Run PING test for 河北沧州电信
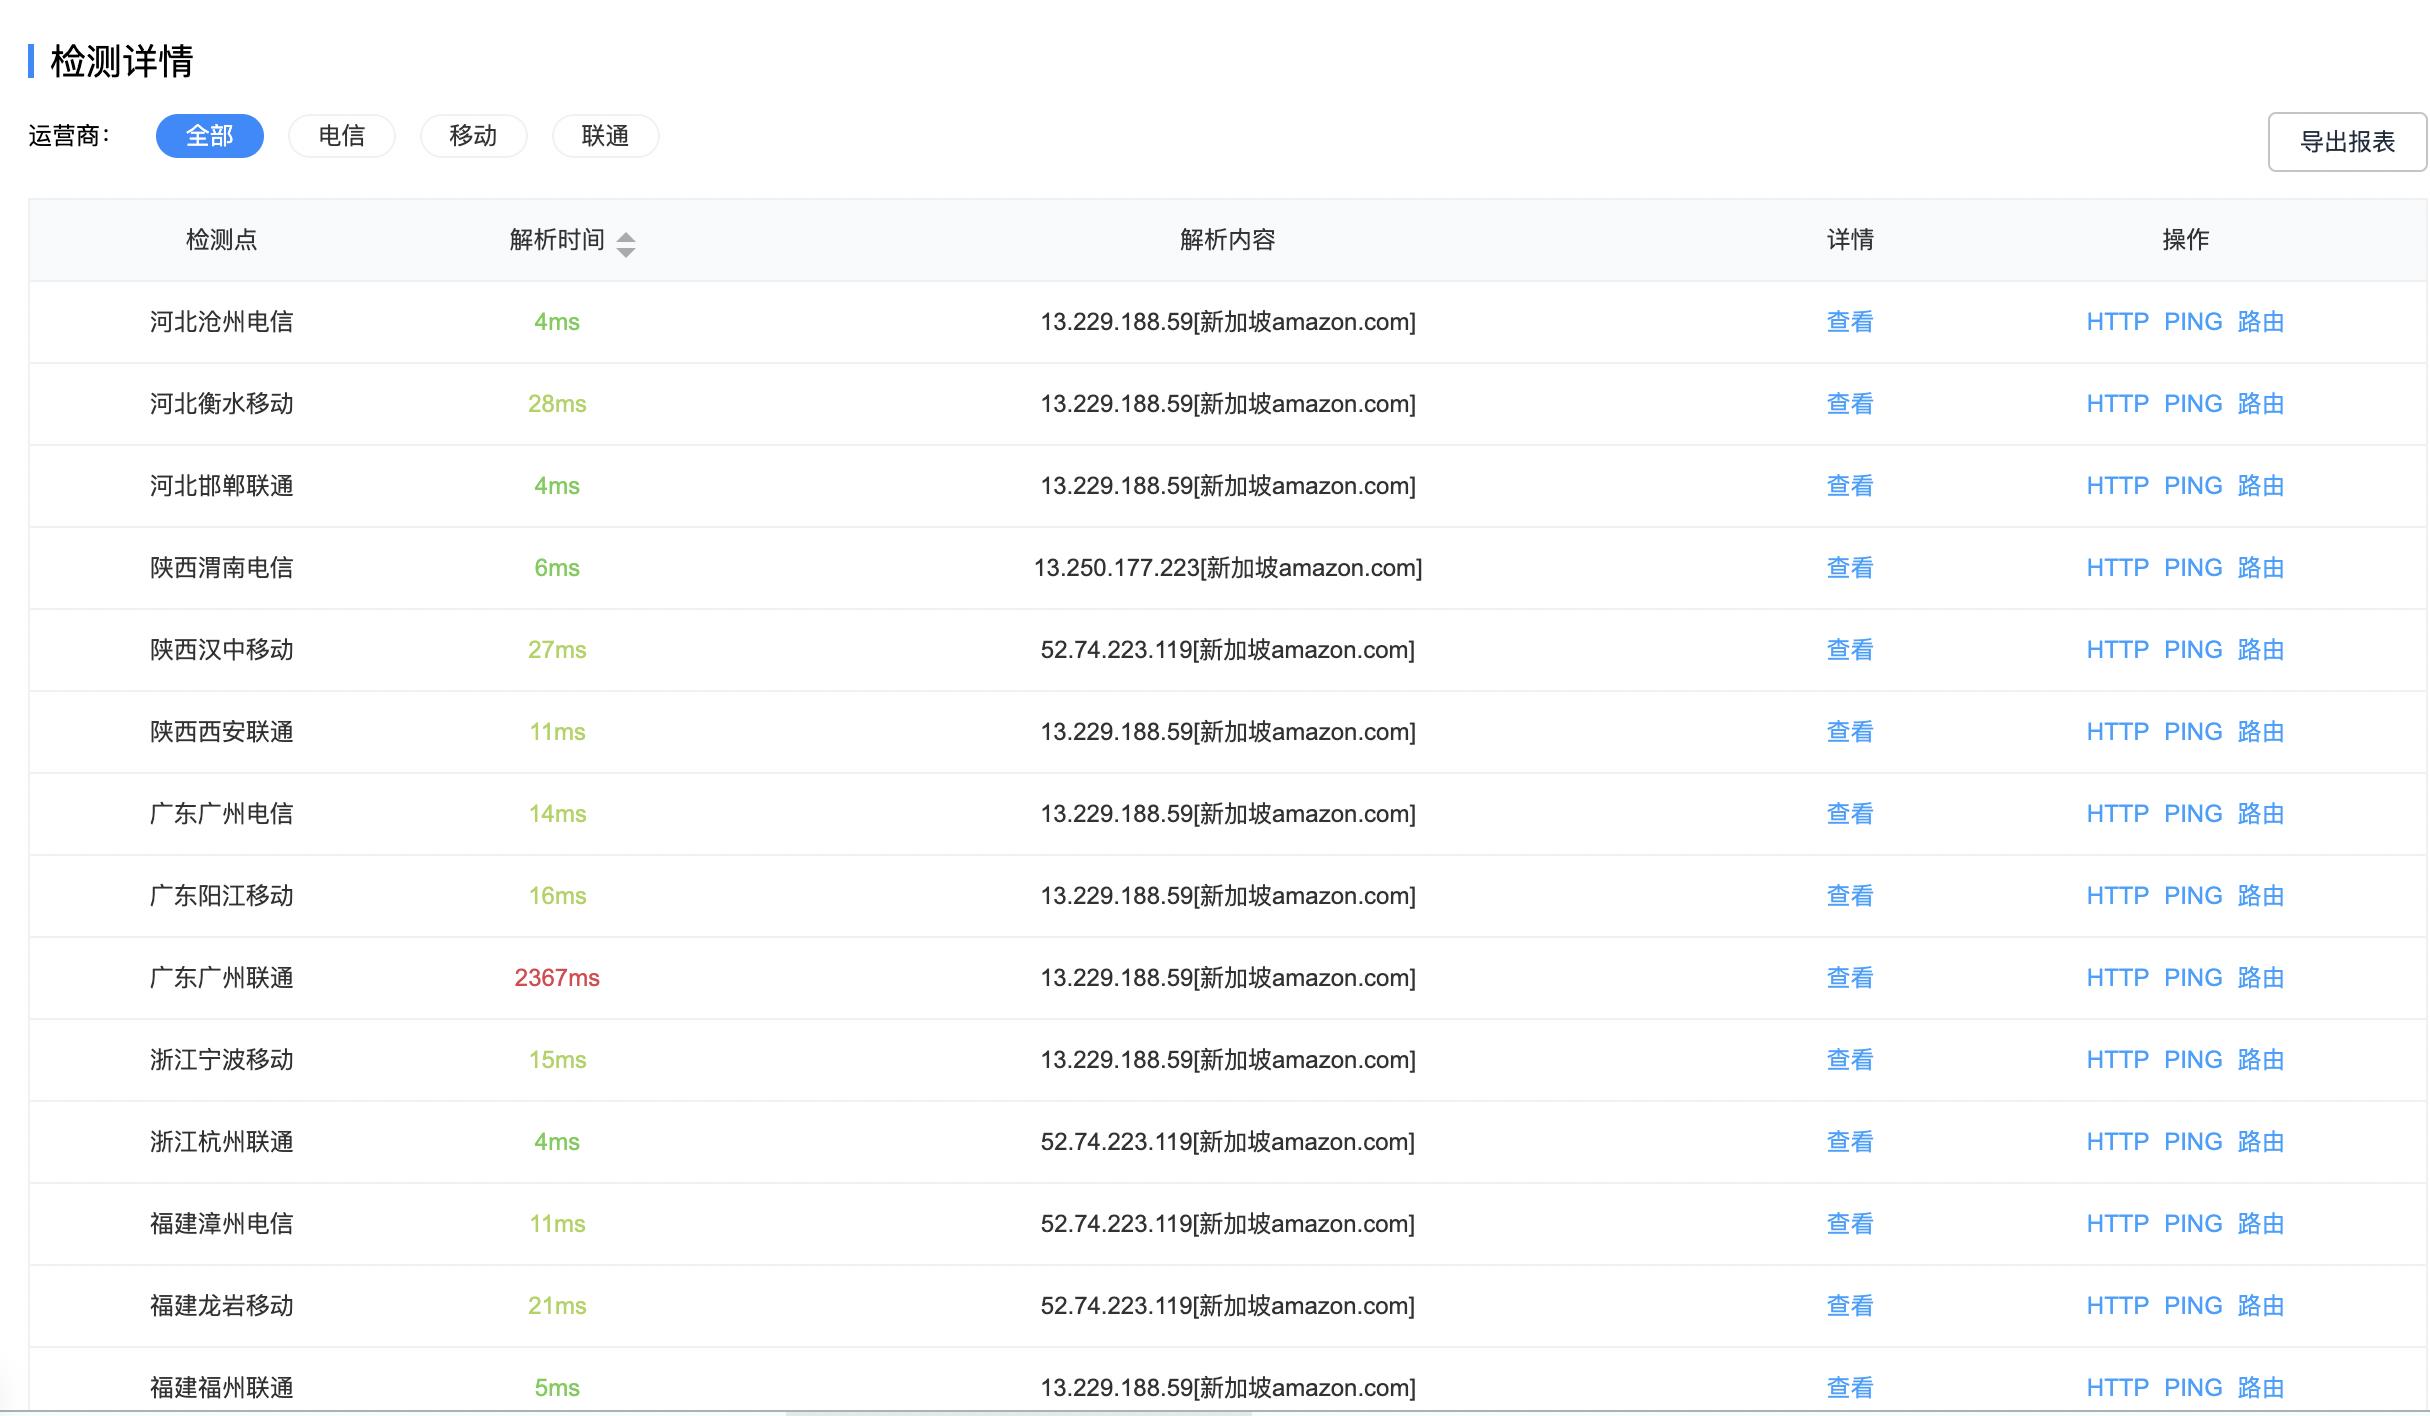This screenshot has width=2430, height=1416. tap(2193, 322)
